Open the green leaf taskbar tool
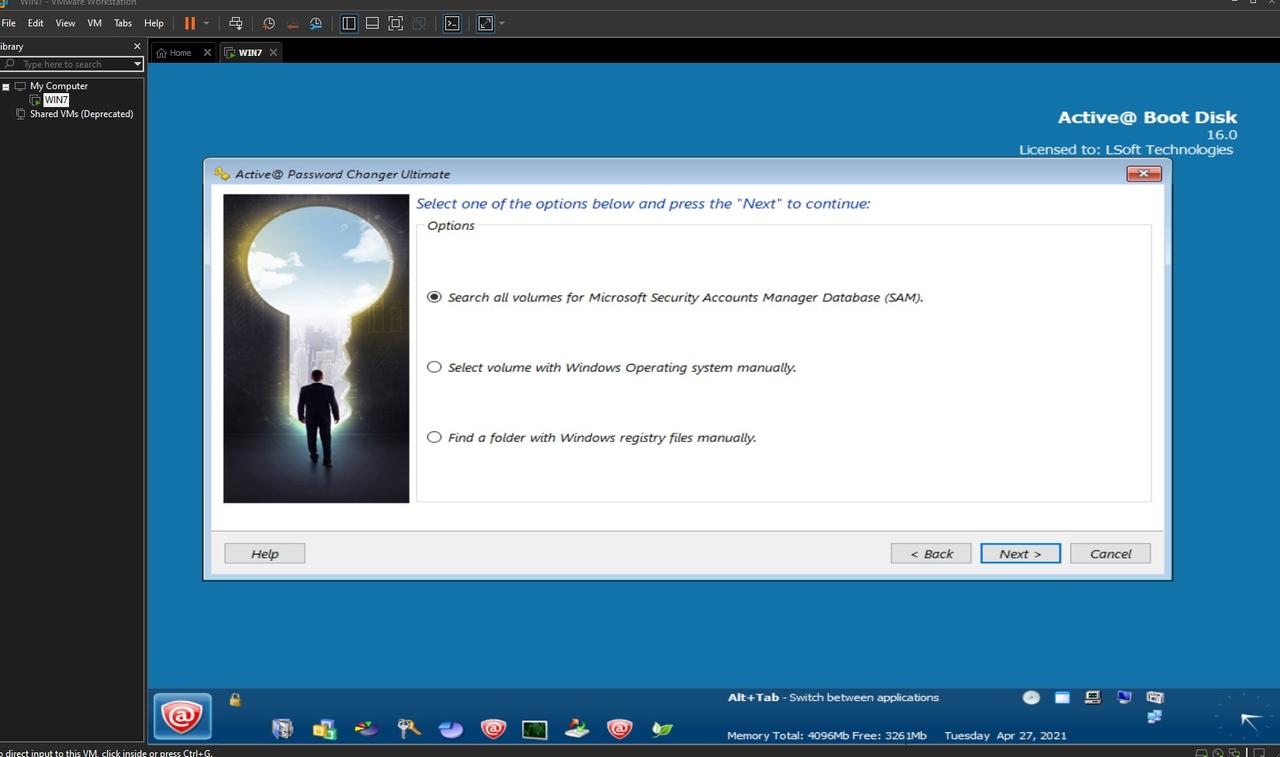The image size is (1280, 757). pyautogui.click(x=662, y=729)
